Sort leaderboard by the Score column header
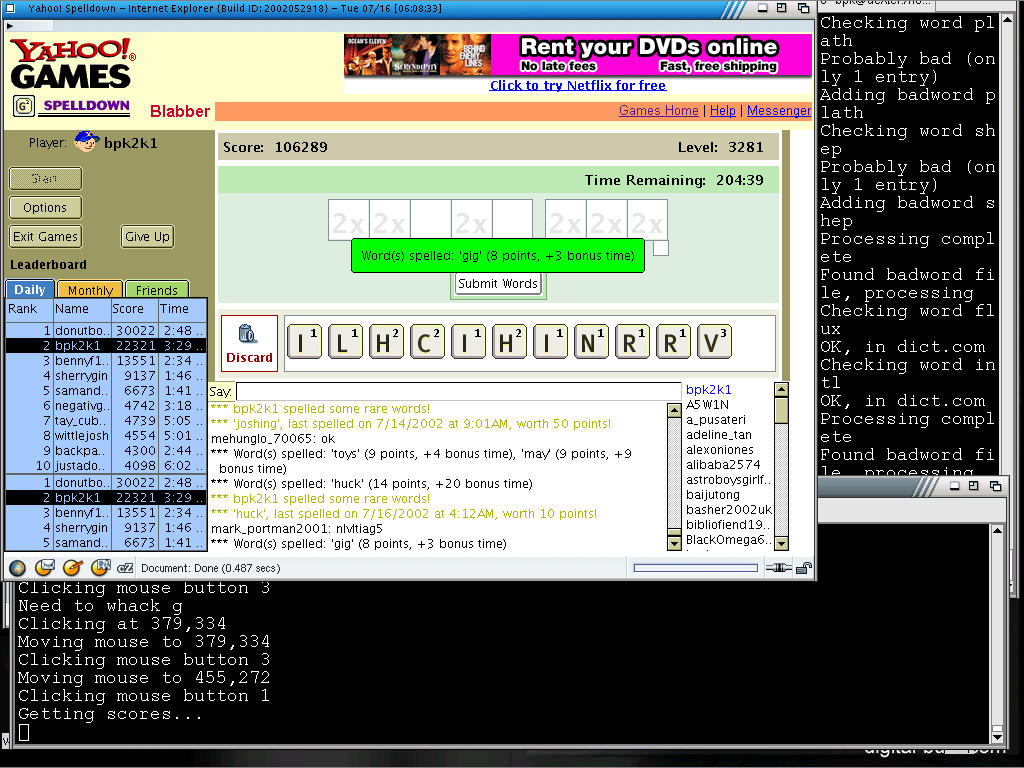 pos(134,309)
